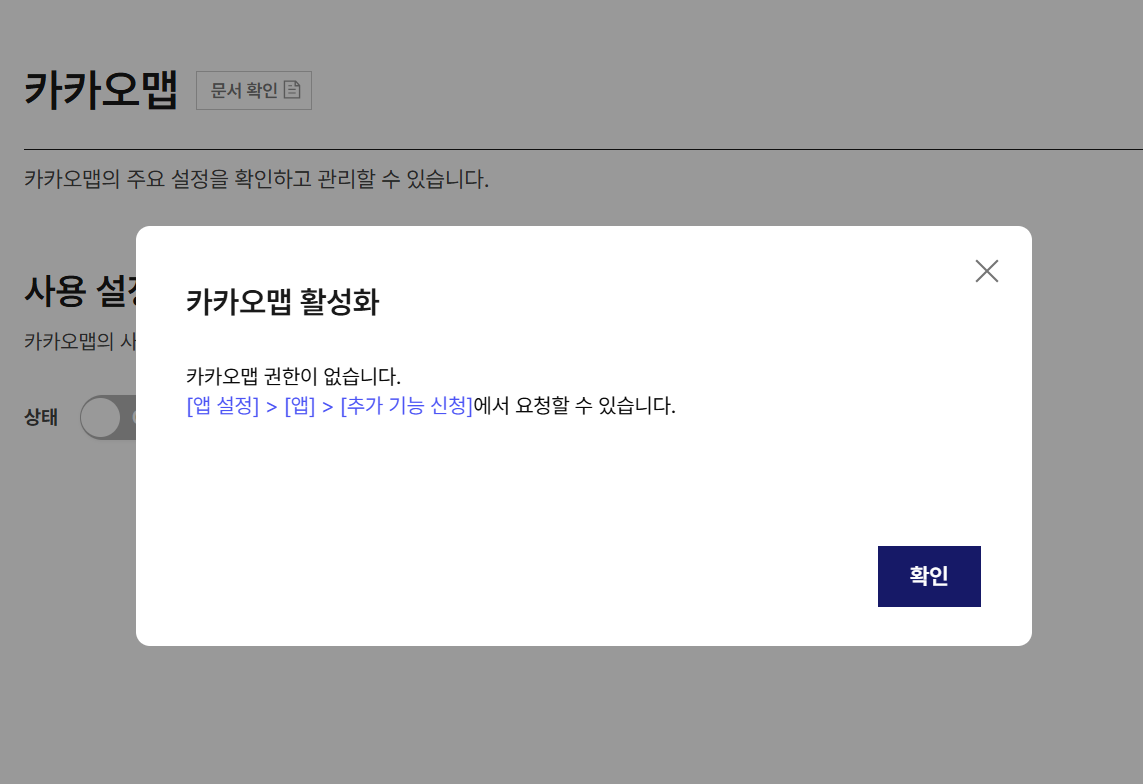This screenshot has width=1143, height=784.
Task: Click the 카카오맵의 주요 설정을 확인하고 관리할 수 있습니다. description
Action: (x=257, y=179)
